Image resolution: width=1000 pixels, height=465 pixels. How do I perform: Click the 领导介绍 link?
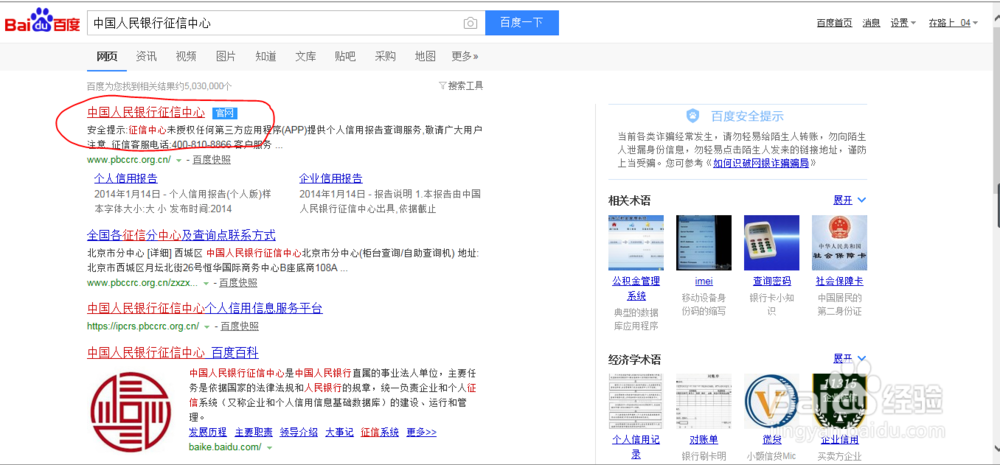pos(299,432)
